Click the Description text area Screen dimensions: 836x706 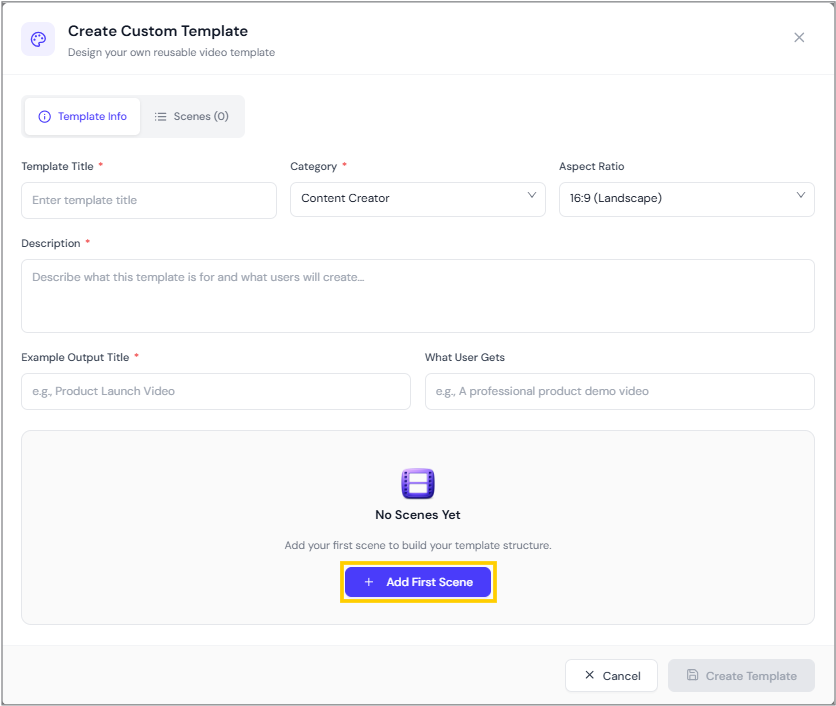tap(417, 295)
